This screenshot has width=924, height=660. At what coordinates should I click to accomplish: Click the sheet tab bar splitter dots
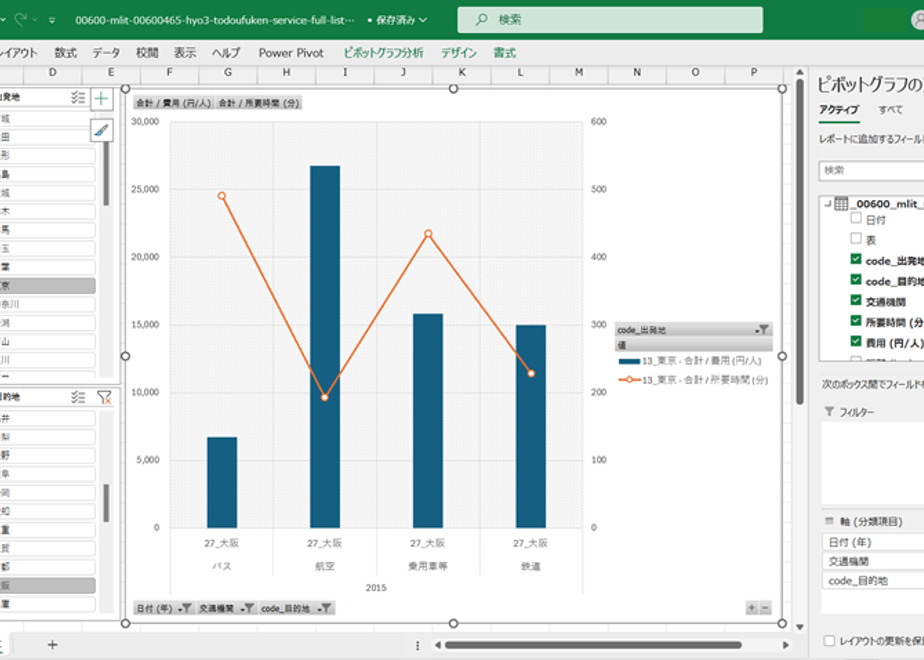(417, 645)
